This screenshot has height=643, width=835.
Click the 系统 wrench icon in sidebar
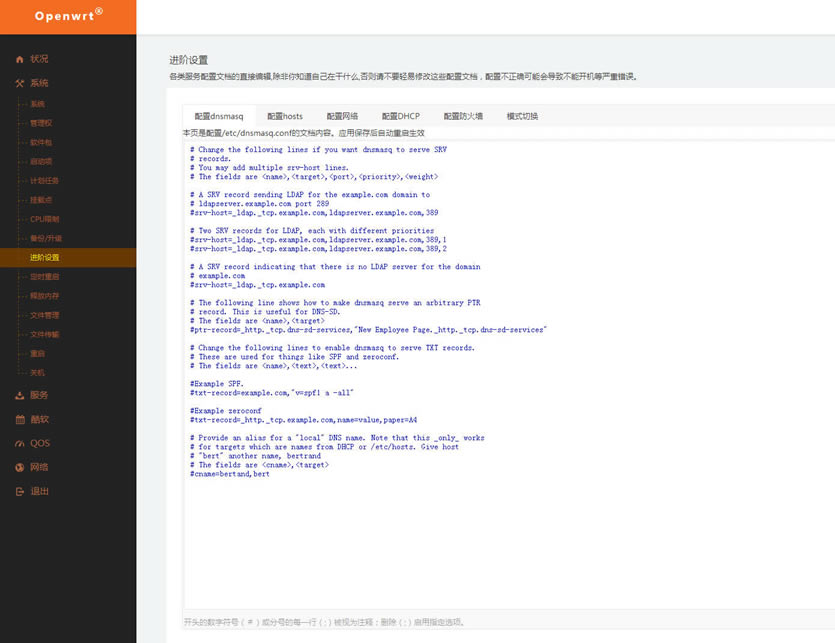tap(19, 84)
